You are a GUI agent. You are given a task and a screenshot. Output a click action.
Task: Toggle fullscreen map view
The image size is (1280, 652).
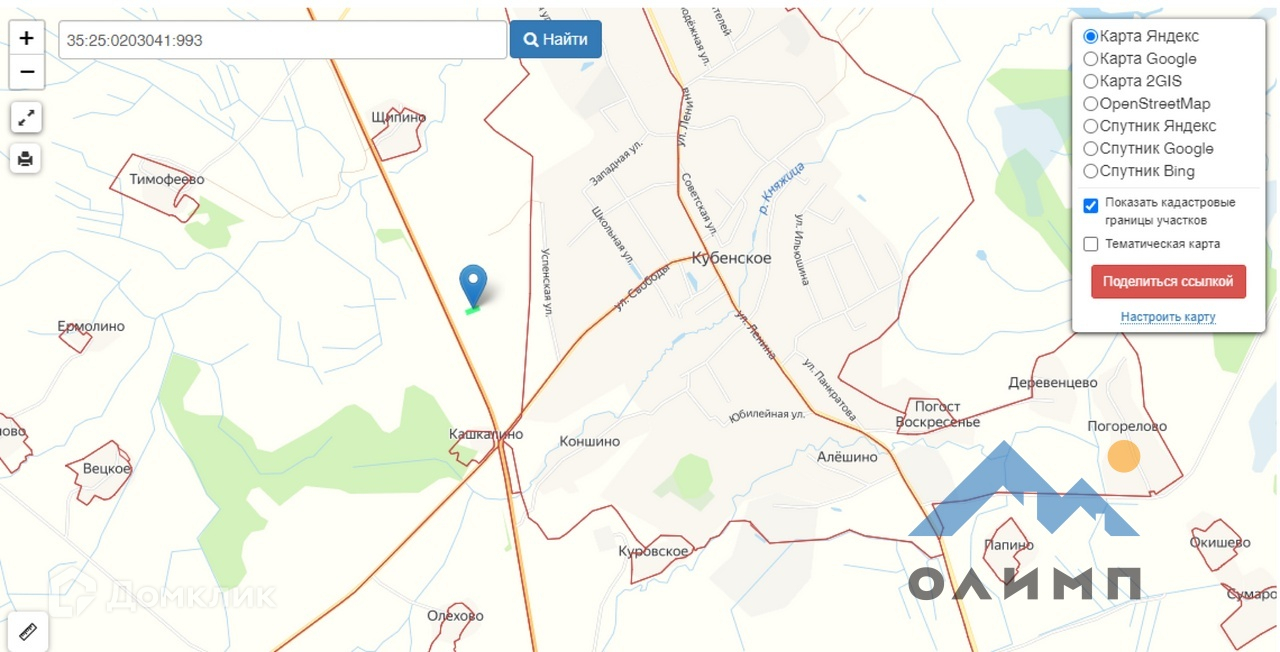pos(26,117)
